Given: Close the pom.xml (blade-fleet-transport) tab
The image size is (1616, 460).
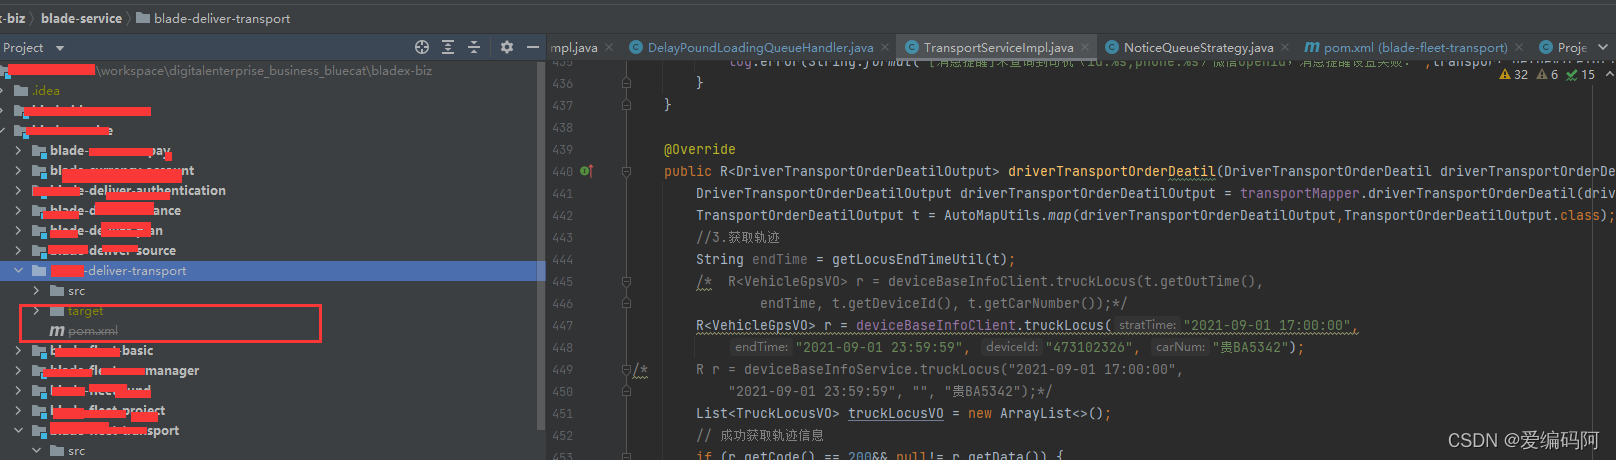Looking at the screenshot, I should pyautogui.click(x=1519, y=47).
